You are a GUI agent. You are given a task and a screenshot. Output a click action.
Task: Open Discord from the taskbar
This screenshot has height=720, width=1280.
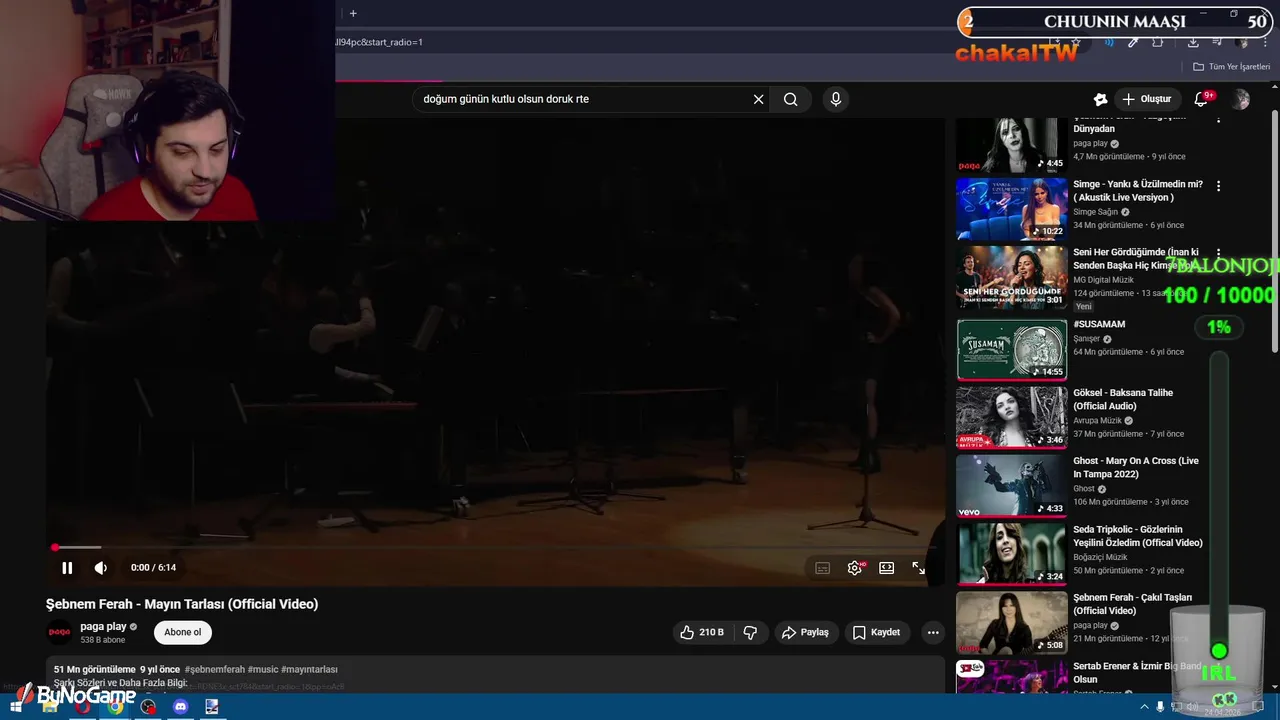pos(180,706)
